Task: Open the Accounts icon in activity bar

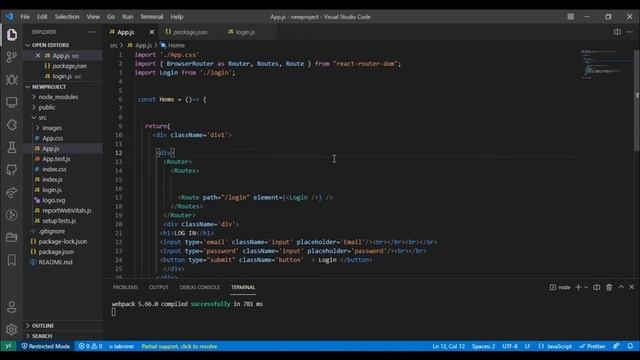Action: click(x=11, y=307)
